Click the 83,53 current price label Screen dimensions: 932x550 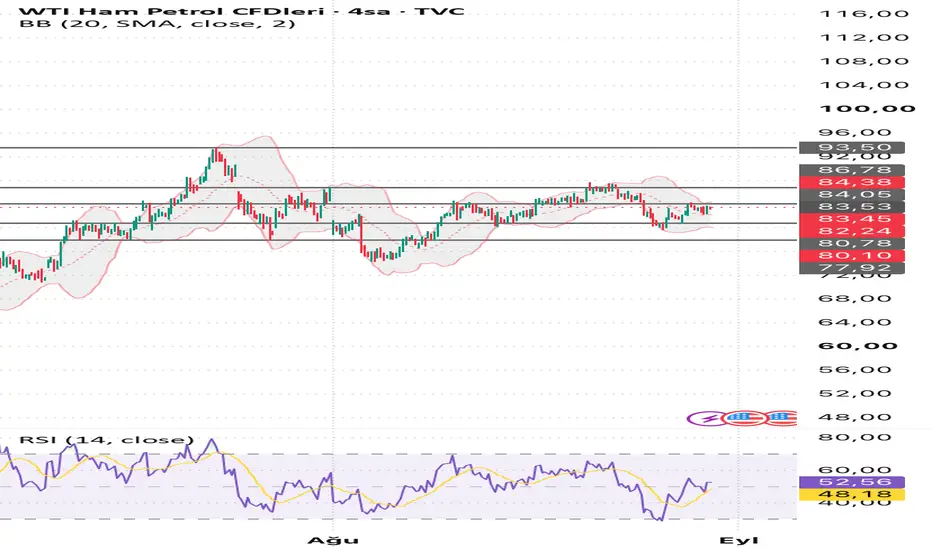[852, 207]
